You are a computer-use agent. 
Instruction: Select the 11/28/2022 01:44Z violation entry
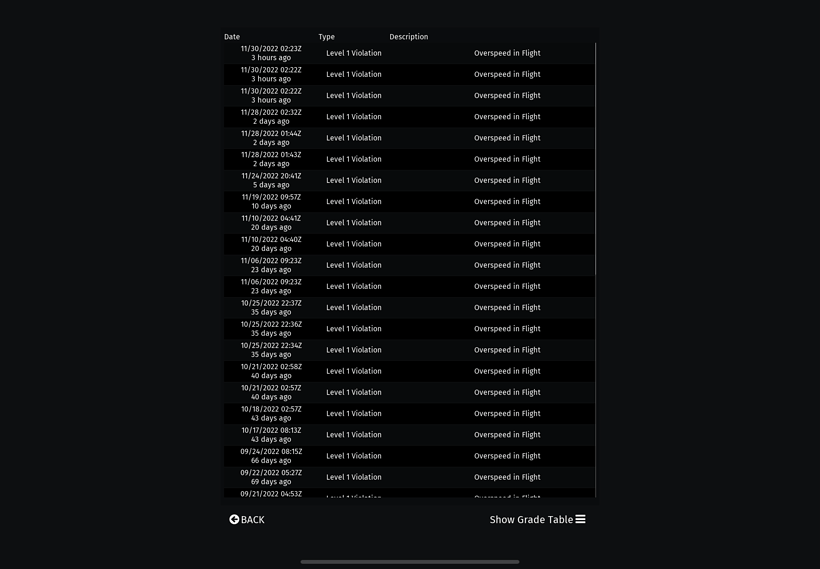(409, 138)
